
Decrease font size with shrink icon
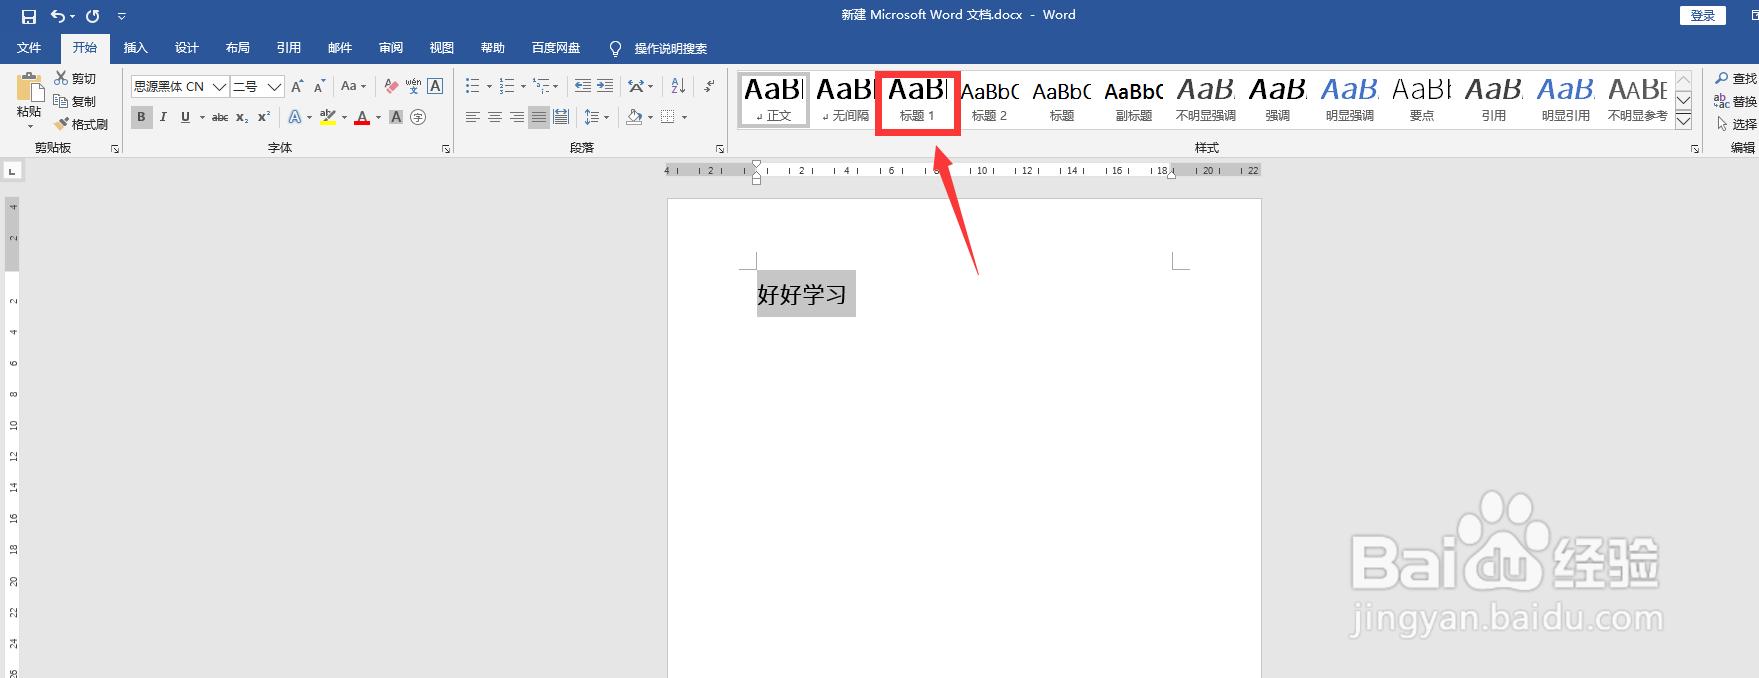[x=319, y=87]
